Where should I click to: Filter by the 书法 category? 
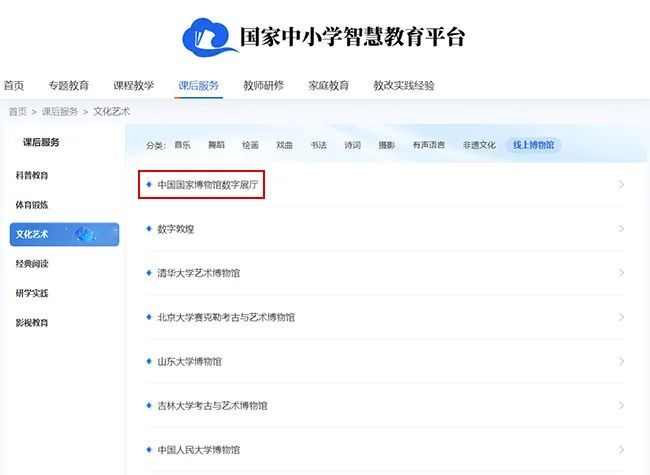(319, 145)
